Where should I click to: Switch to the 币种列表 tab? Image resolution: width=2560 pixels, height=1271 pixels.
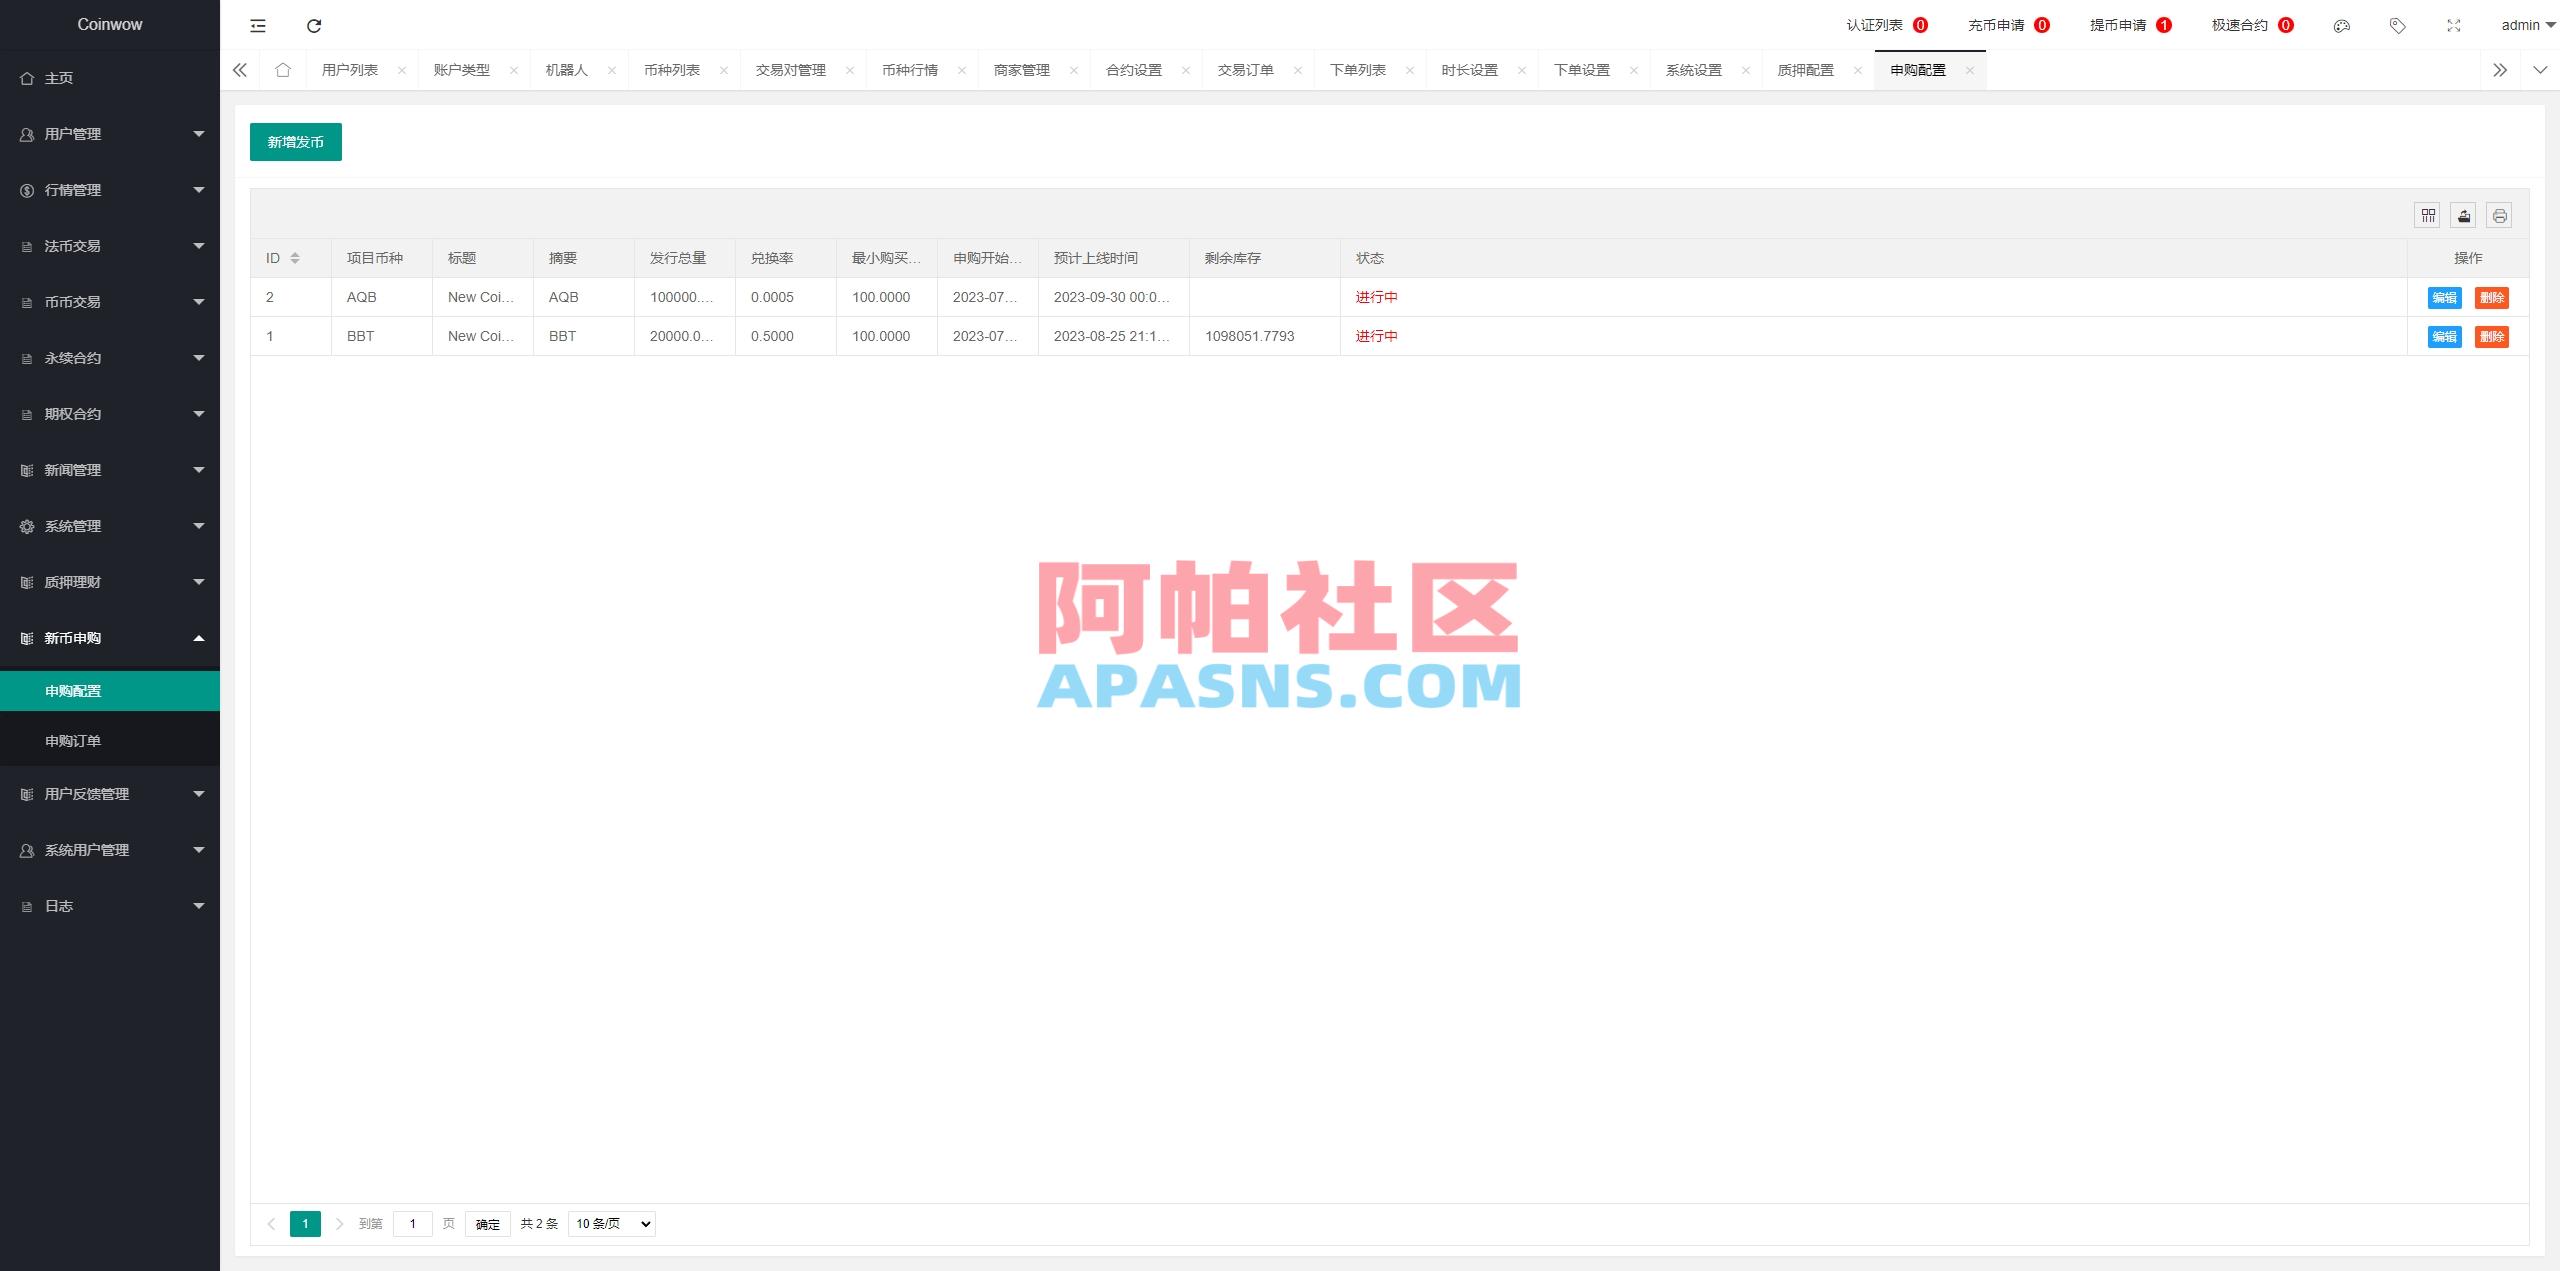[672, 70]
